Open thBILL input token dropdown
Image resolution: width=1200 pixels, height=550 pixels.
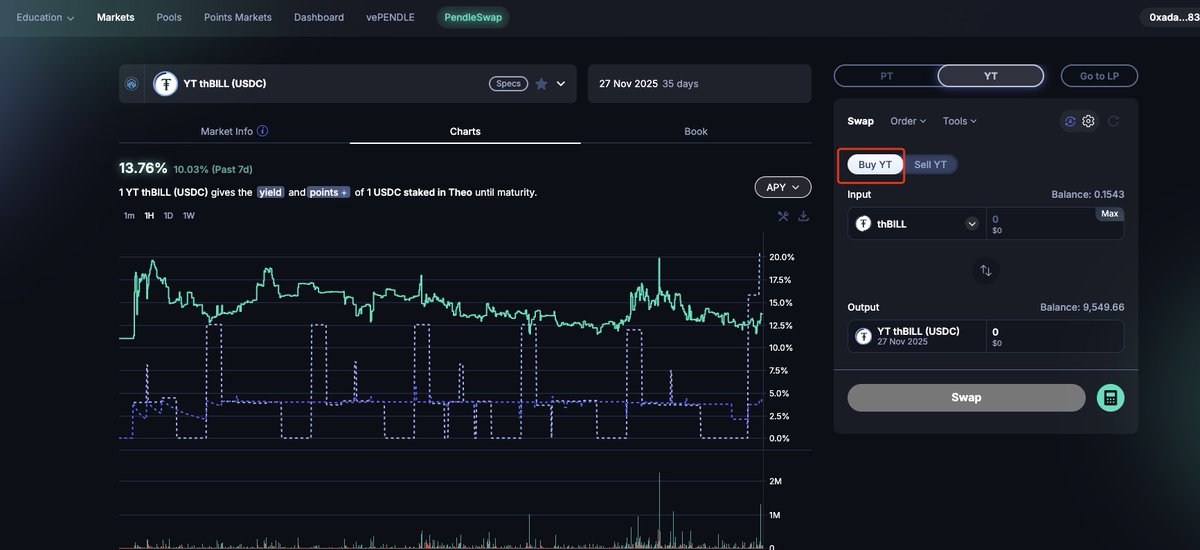pos(972,224)
